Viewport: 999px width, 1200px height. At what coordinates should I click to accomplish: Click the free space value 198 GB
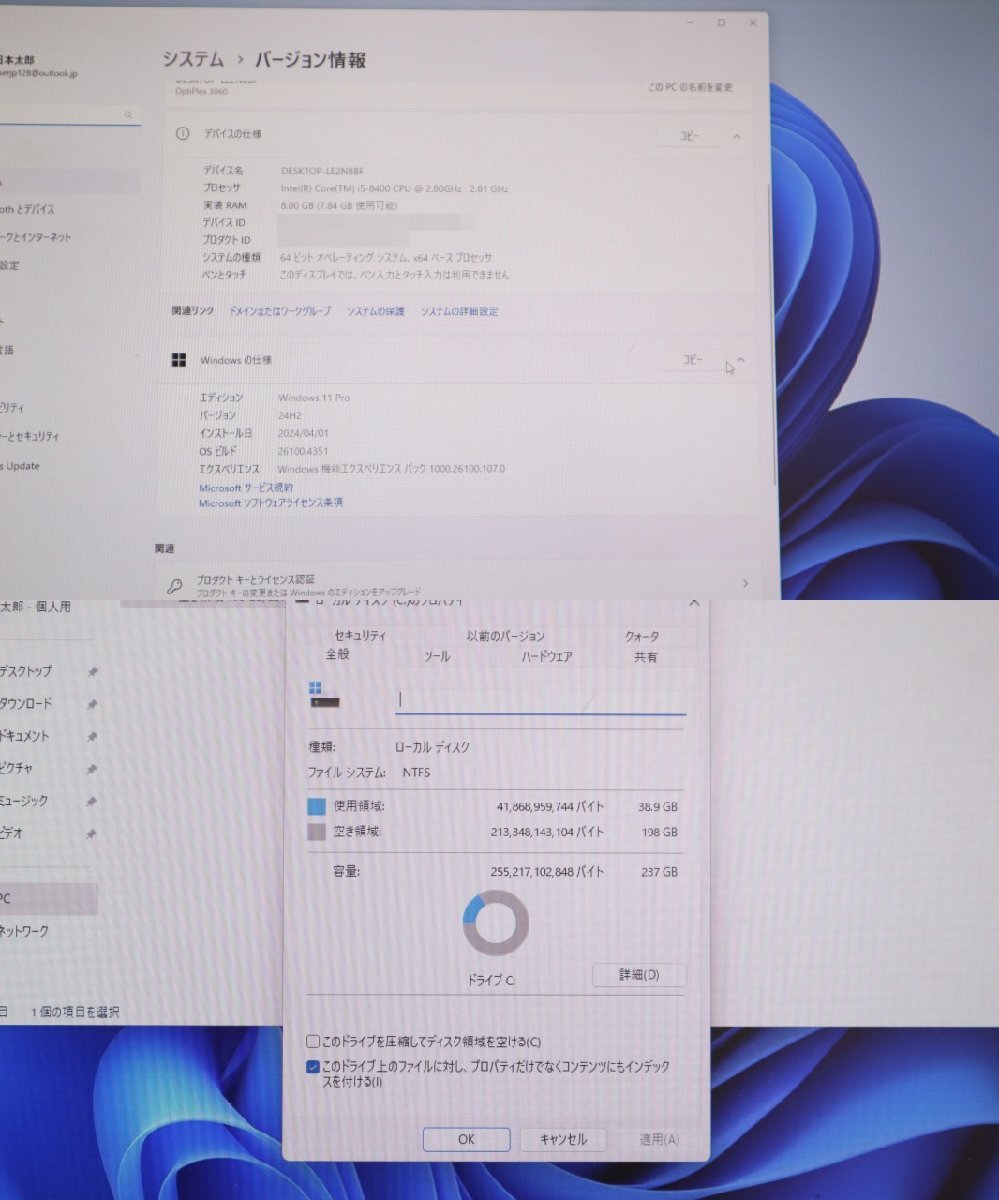point(661,832)
